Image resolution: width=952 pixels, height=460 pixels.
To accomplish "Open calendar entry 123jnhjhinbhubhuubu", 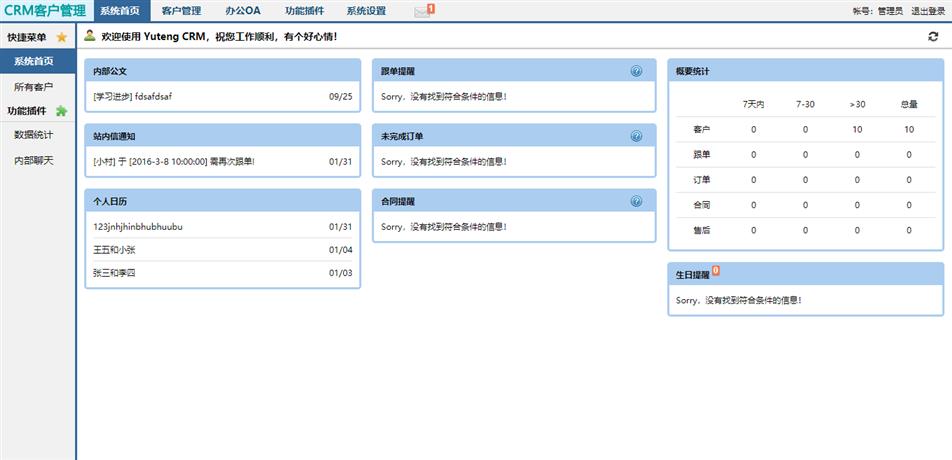I will pos(138,226).
